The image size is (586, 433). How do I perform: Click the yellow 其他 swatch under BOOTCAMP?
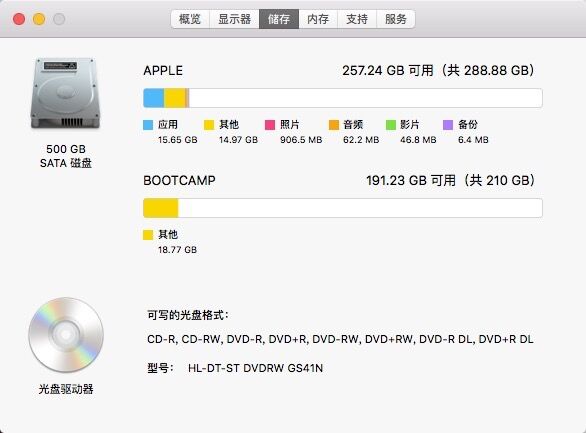click(x=148, y=235)
